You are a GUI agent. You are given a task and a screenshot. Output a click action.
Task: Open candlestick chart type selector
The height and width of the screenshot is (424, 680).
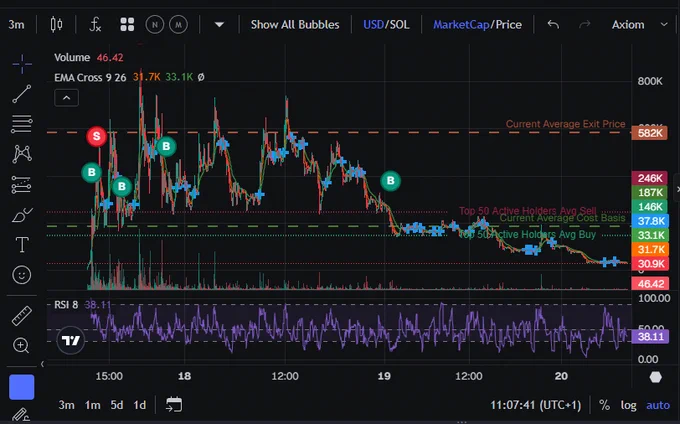click(56, 25)
